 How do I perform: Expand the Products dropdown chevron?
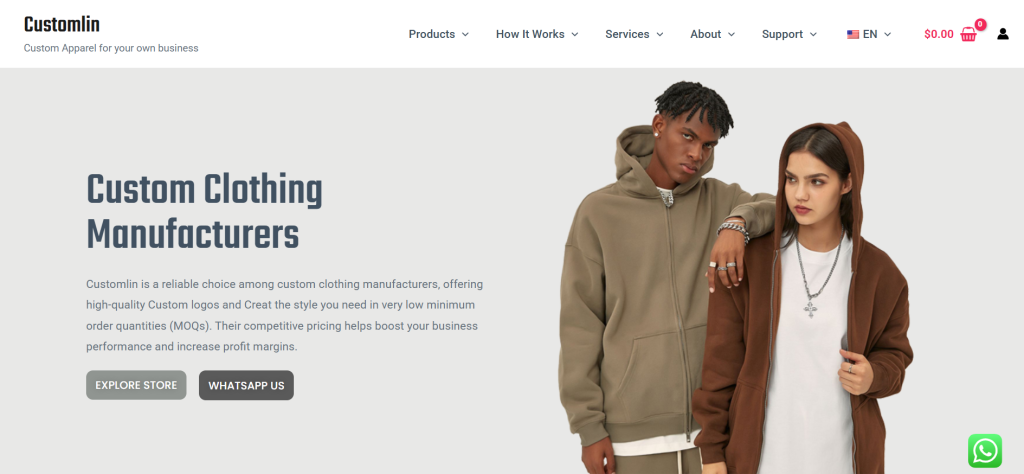pyautogui.click(x=465, y=35)
